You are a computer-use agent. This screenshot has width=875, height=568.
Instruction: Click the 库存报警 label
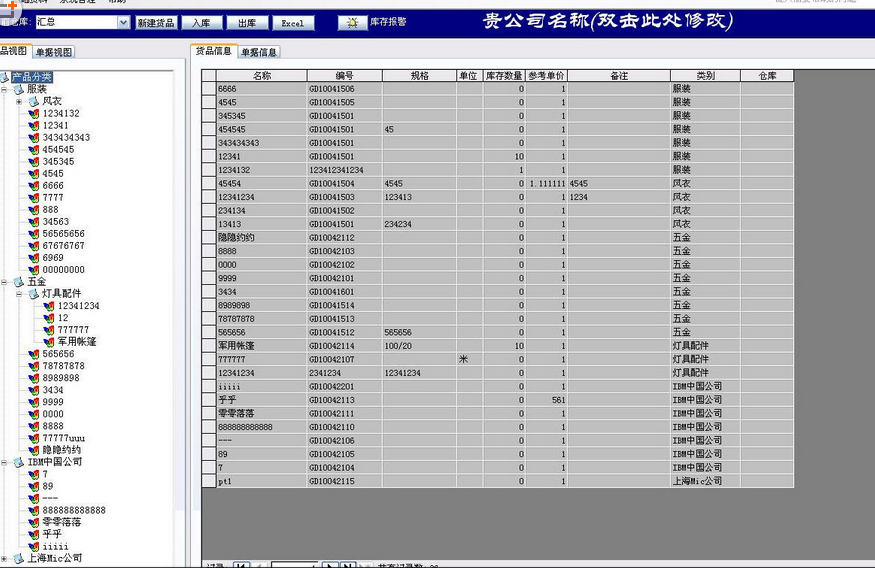click(x=388, y=22)
